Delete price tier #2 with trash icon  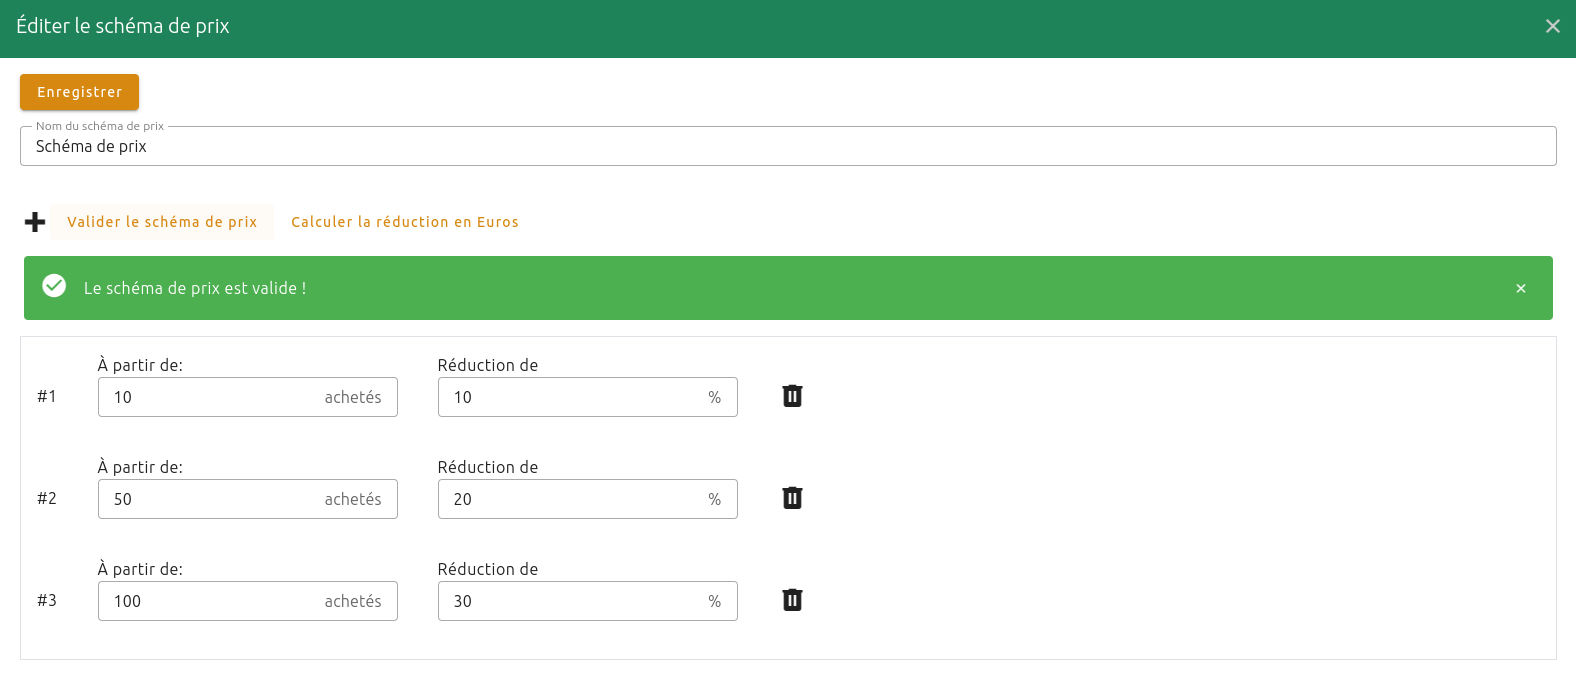click(792, 498)
